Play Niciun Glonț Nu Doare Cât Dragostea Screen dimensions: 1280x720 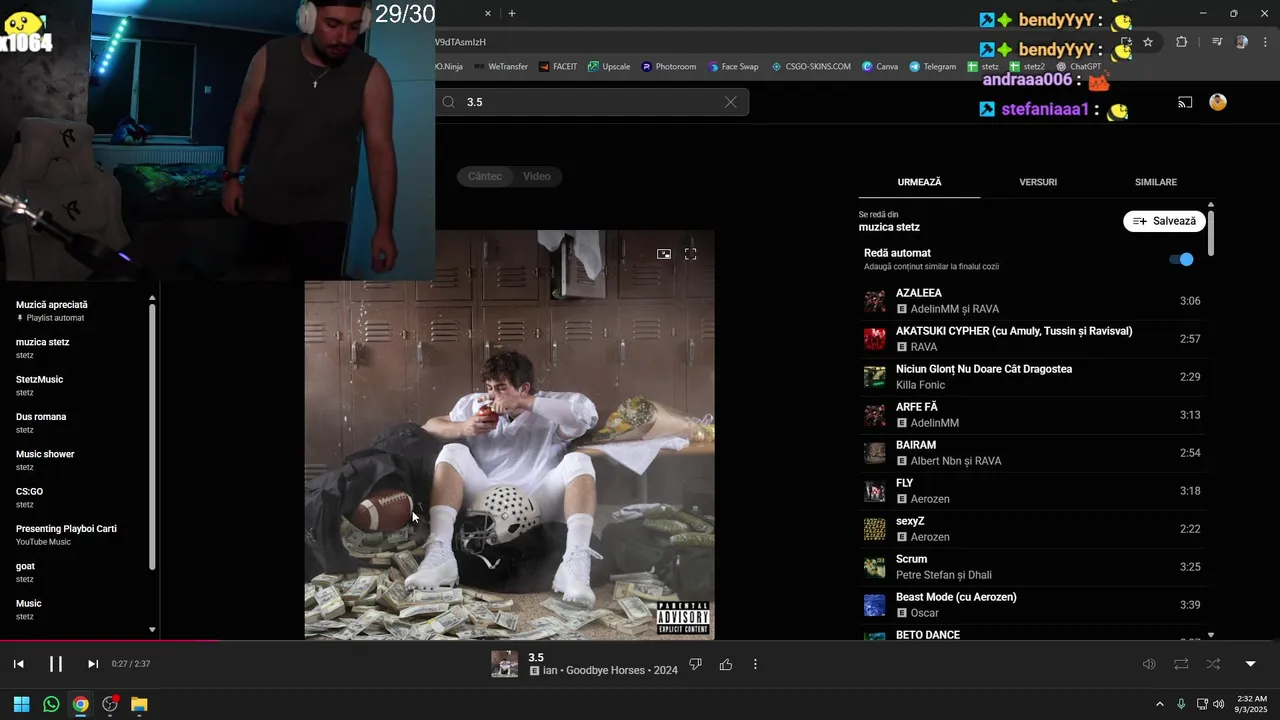pos(1032,377)
